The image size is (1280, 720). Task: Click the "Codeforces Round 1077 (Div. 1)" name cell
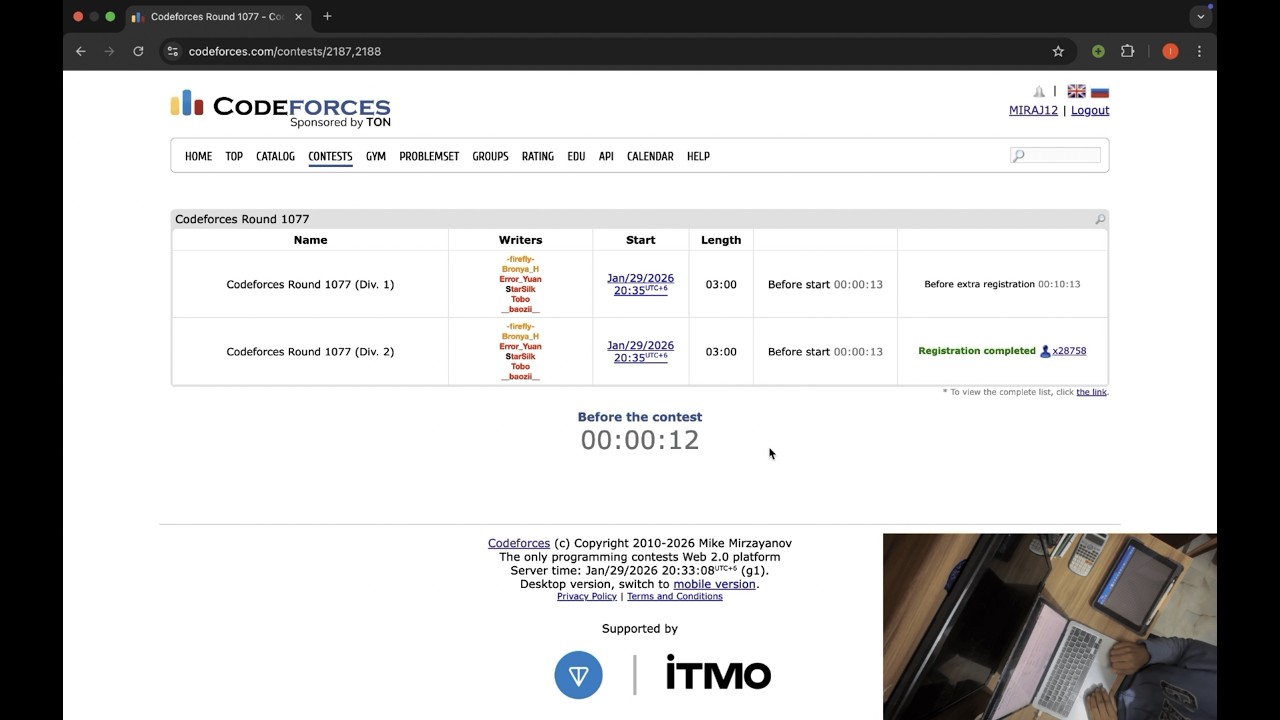pos(310,284)
